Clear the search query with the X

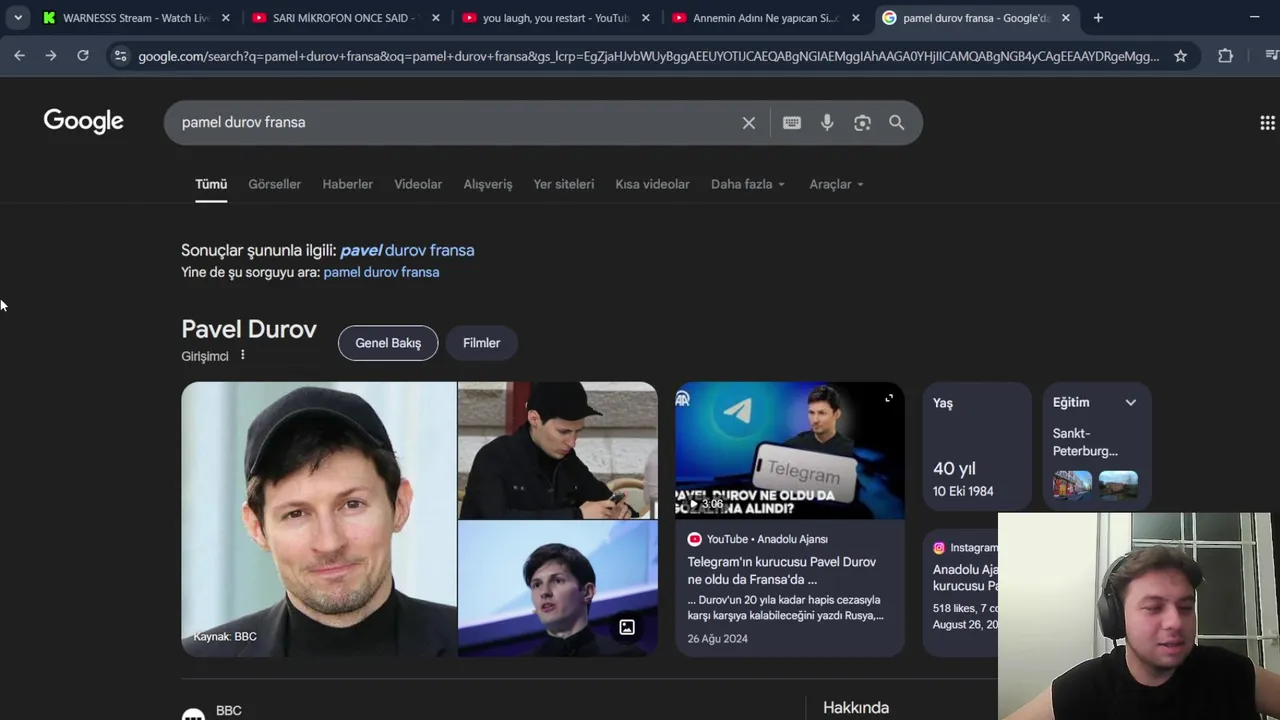click(749, 122)
